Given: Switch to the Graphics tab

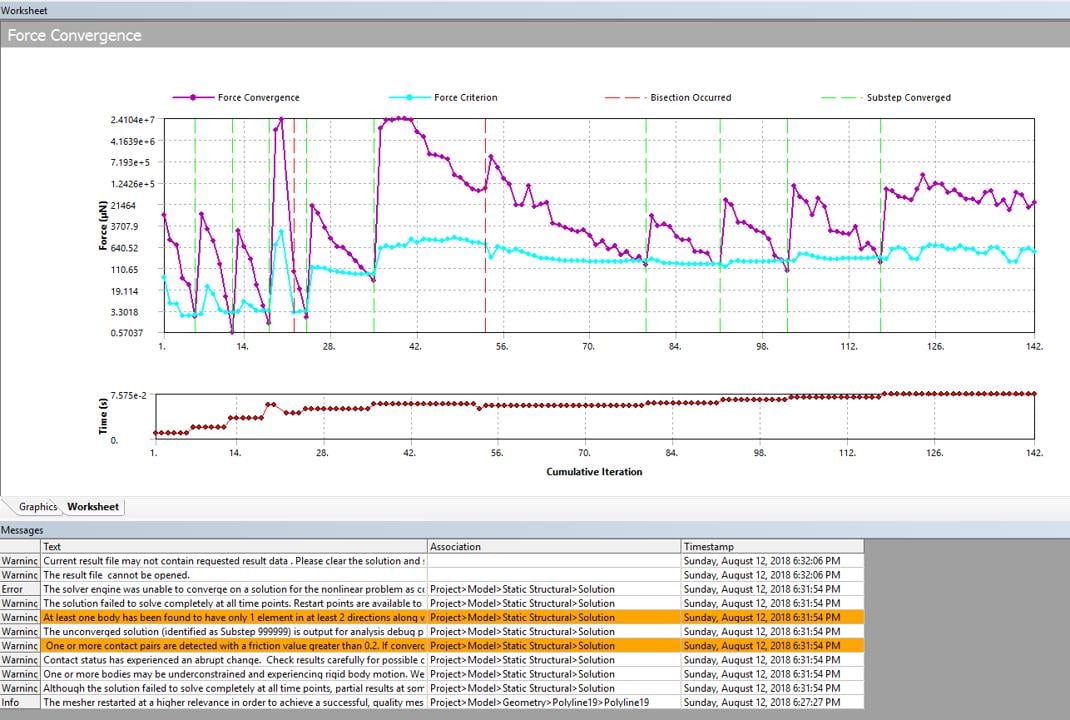Looking at the screenshot, I should (x=37, y=507).
